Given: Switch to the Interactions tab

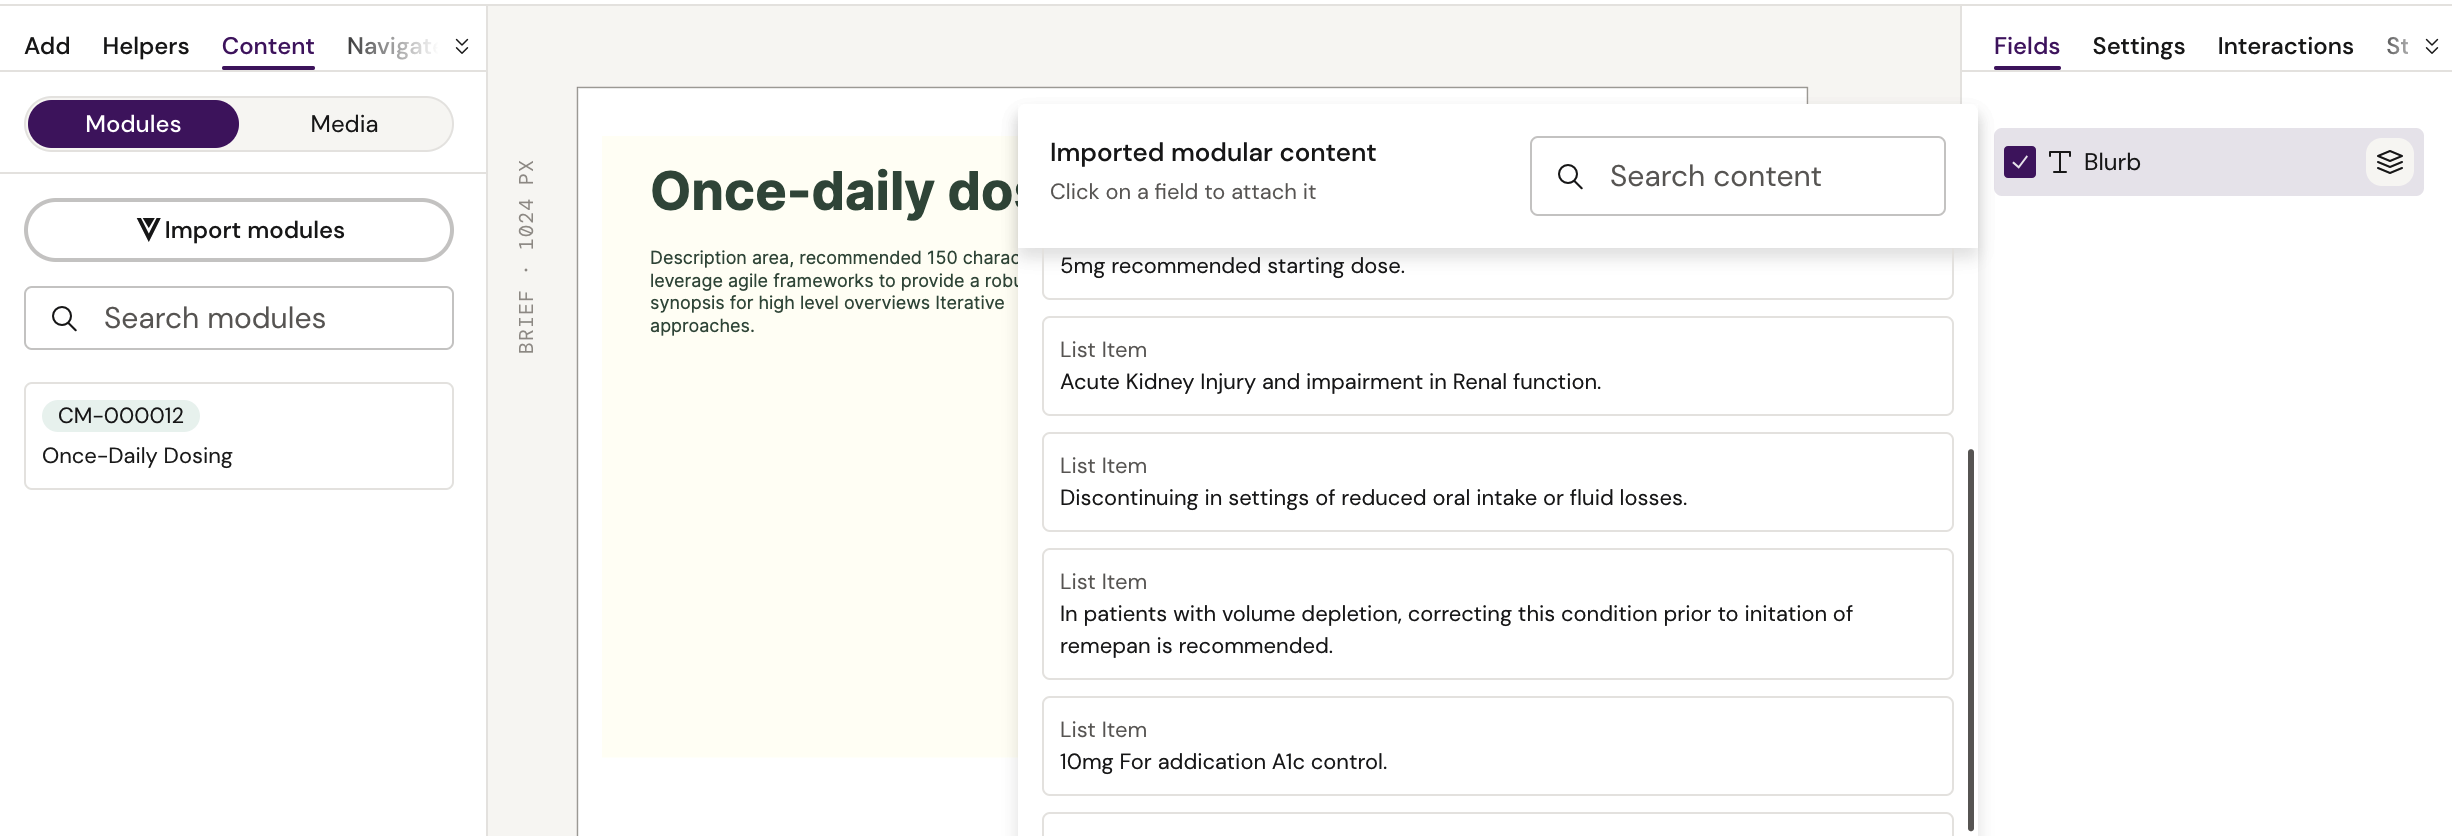Looking at the screenshot, I should click(x=2284, y=46).
